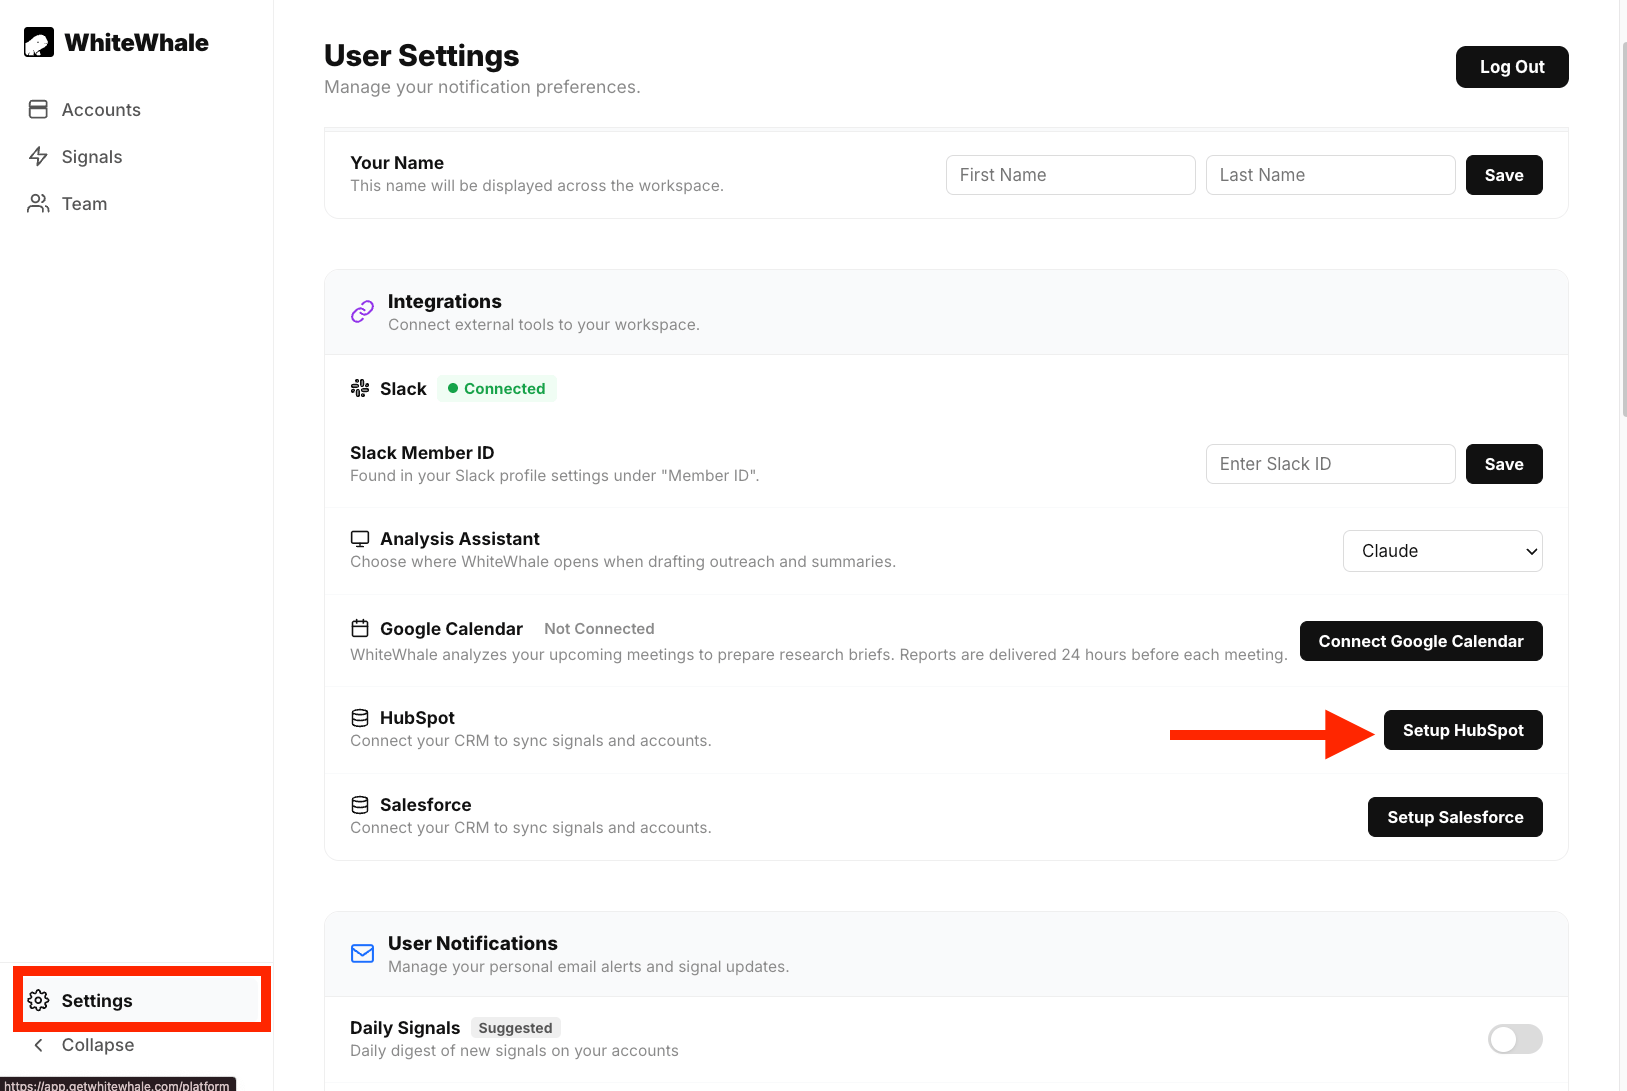1627x1091 pixels.
Task: Focus the First Name field
Action: pyautogui.click(x=1071, y=175)
